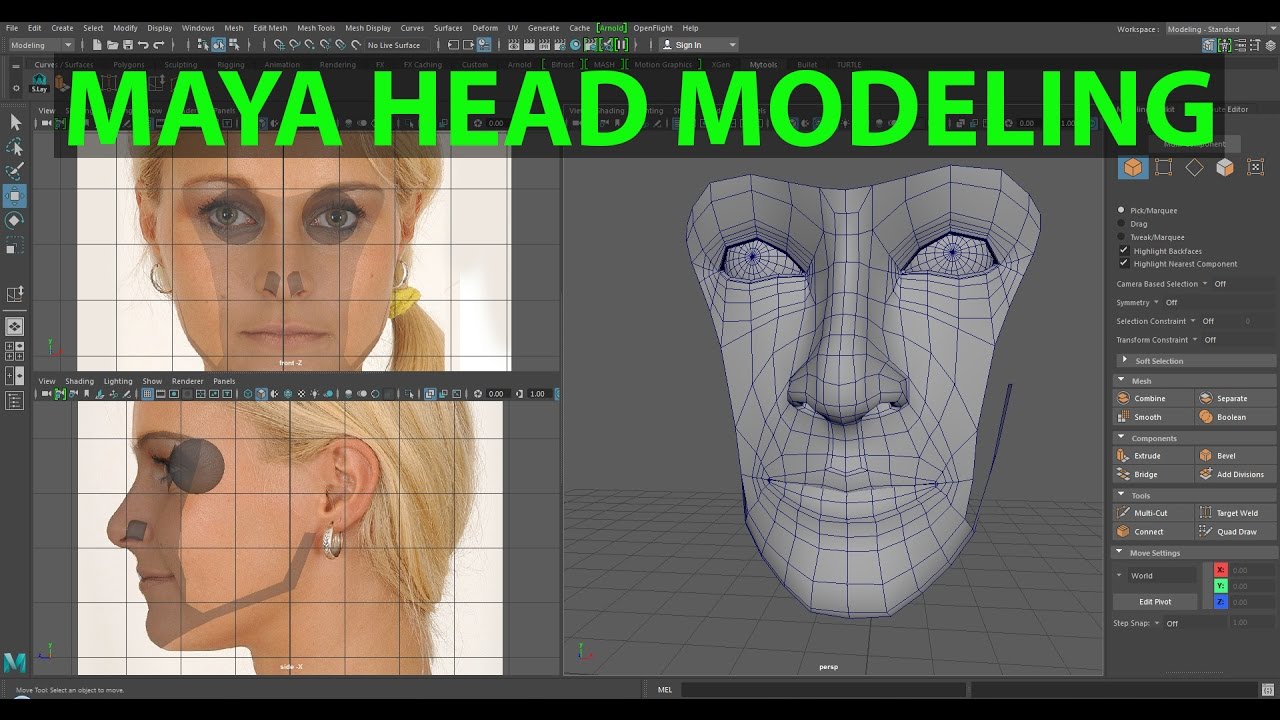The height and width of the screenshot is (720, 1280).
Task: Start the Quad Draw tool
Action: coord(1236,531)
